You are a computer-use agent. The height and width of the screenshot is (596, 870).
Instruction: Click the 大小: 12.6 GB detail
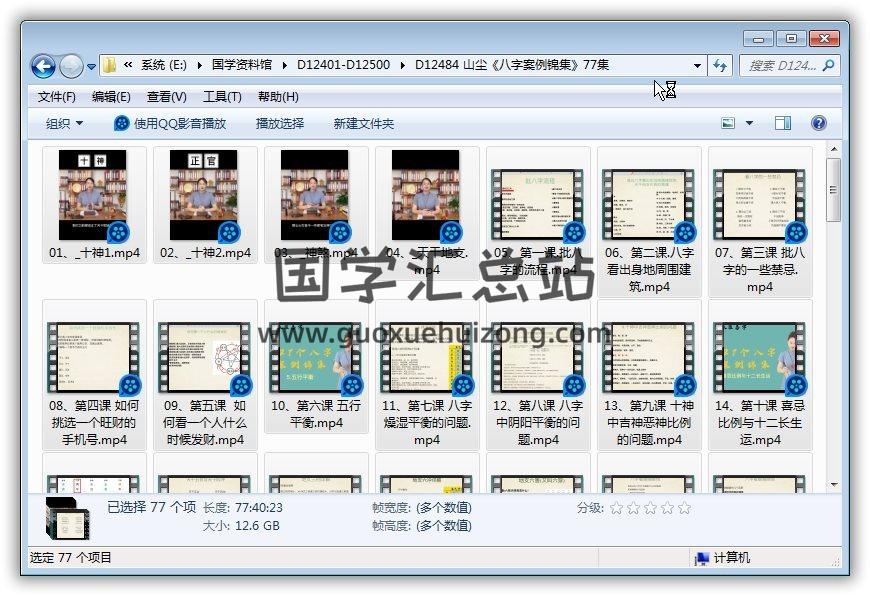[241, 526]
